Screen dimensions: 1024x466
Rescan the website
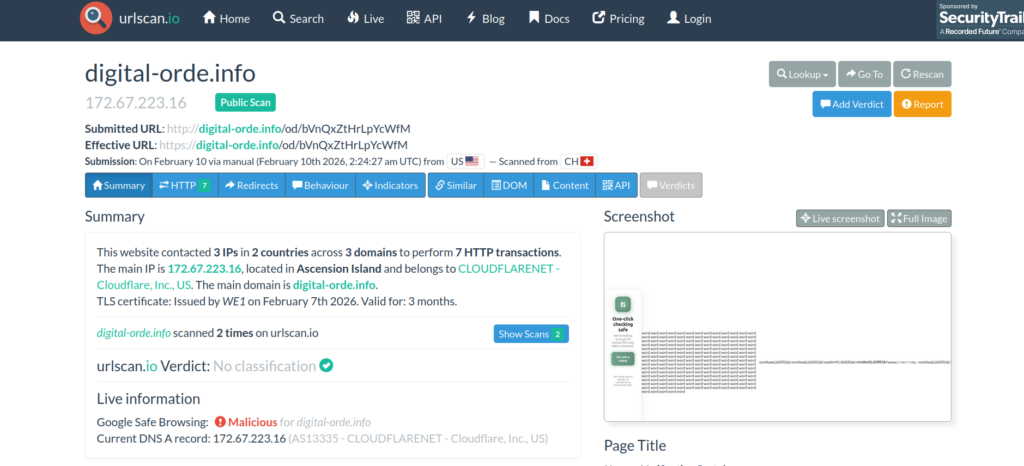click(x=922, y=74)
